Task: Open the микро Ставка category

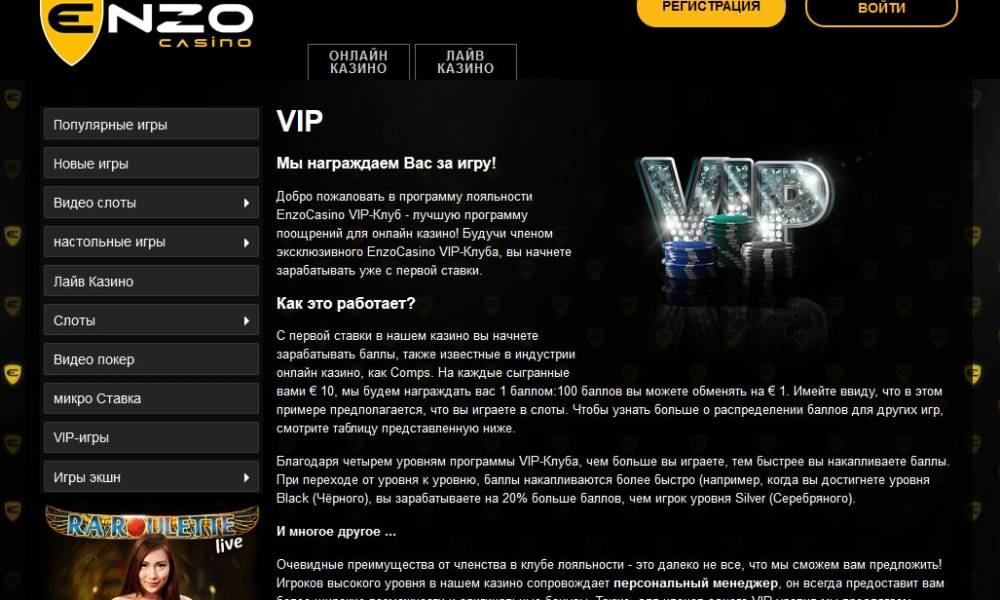Action: [x=151, y=399]
